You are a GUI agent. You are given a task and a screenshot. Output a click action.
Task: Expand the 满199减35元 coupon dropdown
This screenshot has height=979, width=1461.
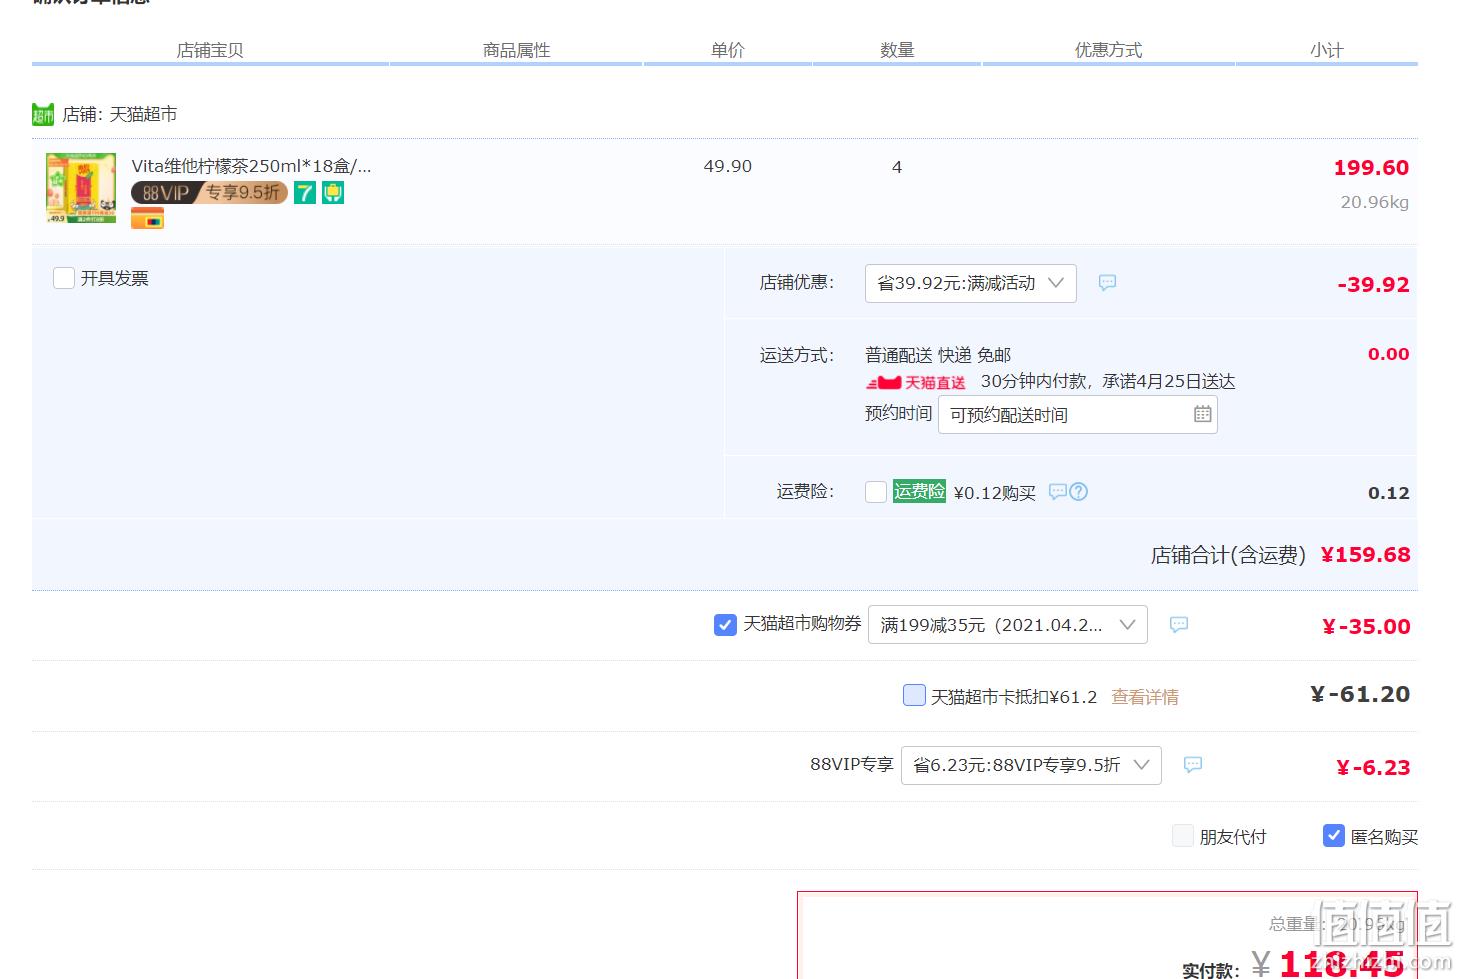coord(1008,625)
